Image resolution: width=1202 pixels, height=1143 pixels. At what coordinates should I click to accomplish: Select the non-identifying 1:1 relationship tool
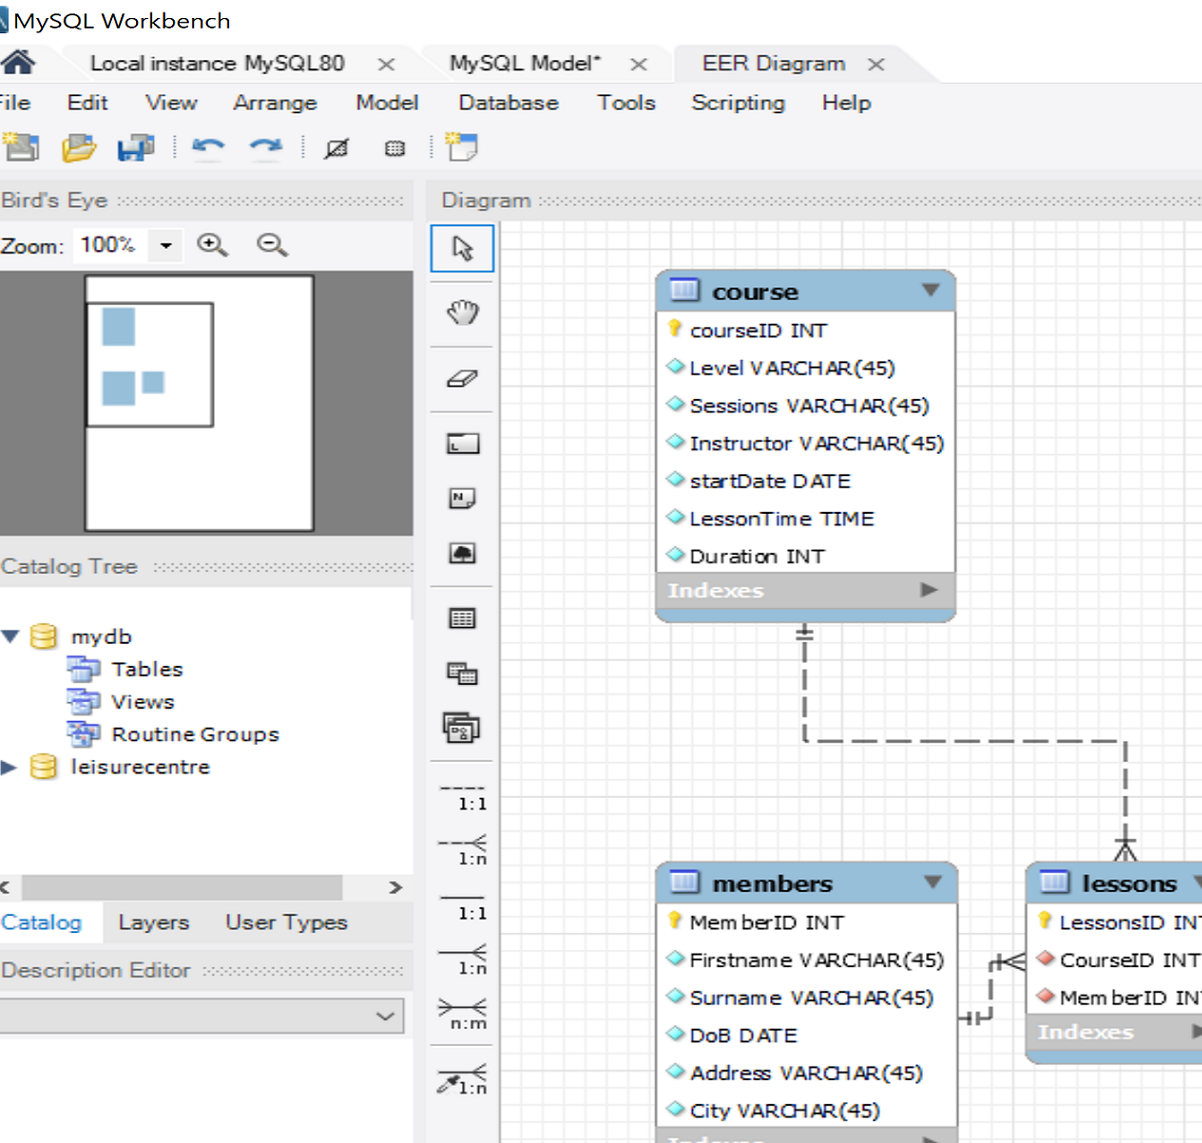tap(463, 798)
